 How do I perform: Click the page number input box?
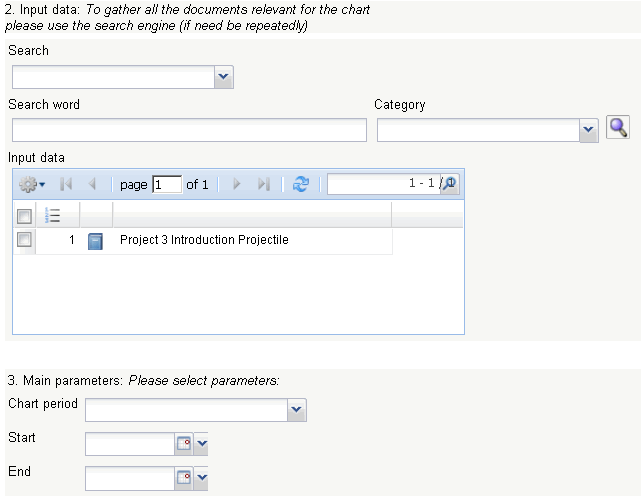click(166, 184)
